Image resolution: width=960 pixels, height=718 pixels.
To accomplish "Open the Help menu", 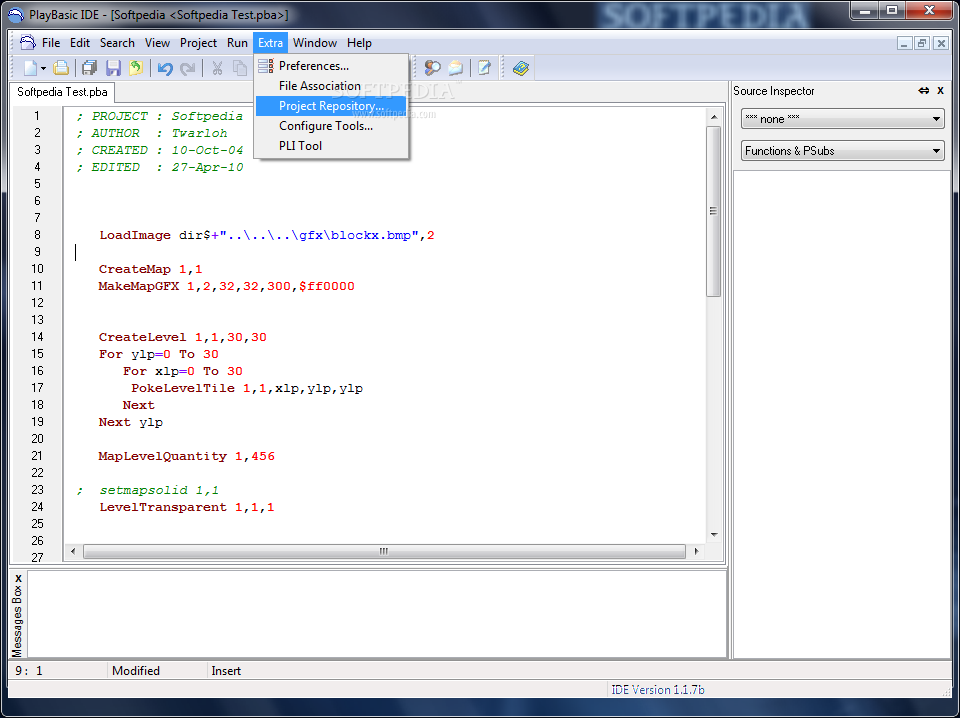I will coord(359,43).
